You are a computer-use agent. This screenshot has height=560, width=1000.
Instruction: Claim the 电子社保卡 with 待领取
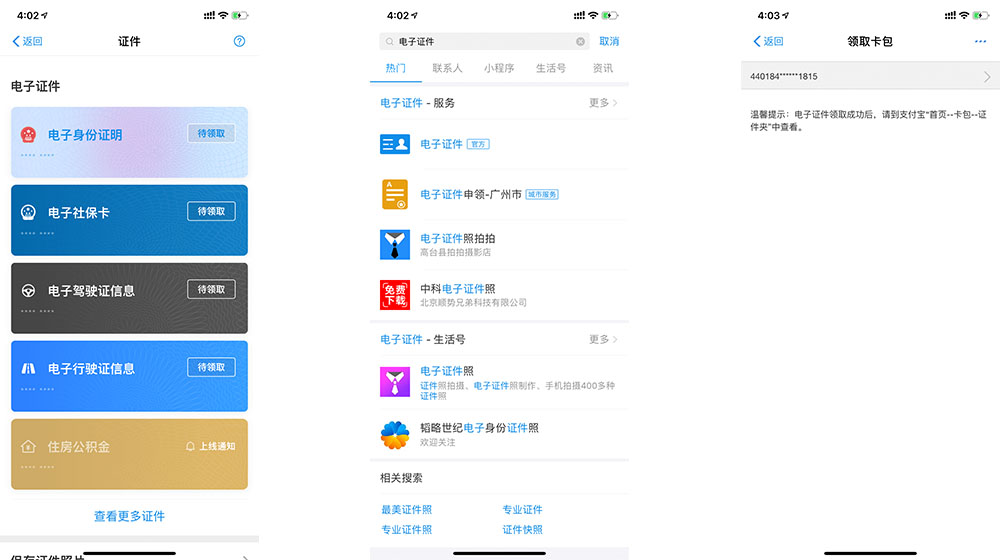click(211, 211)
